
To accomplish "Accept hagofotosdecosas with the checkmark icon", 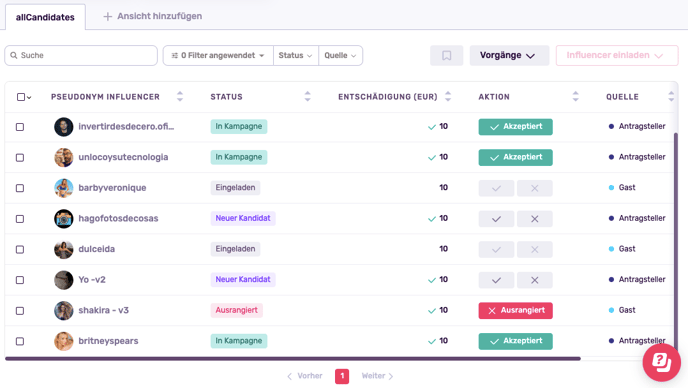I will (x=496, y=219).
